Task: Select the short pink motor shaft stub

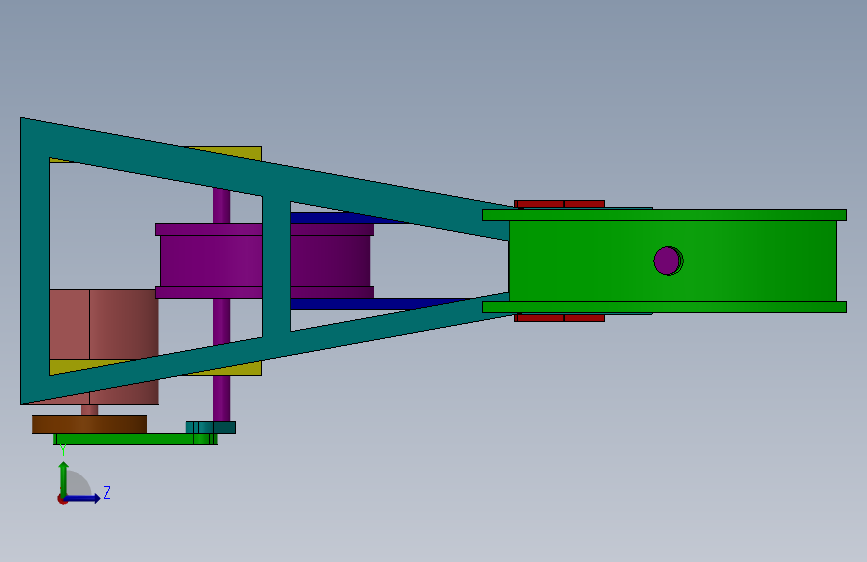Action: click(89, 410)
